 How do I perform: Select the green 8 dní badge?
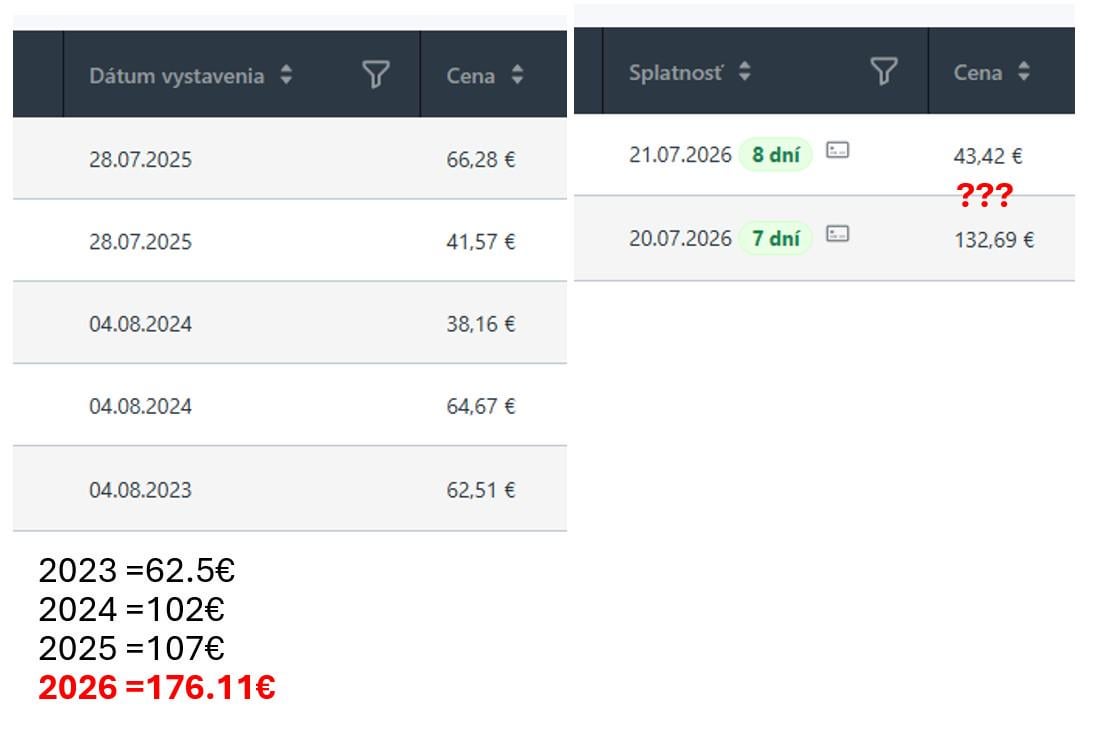tap(776, 154)
